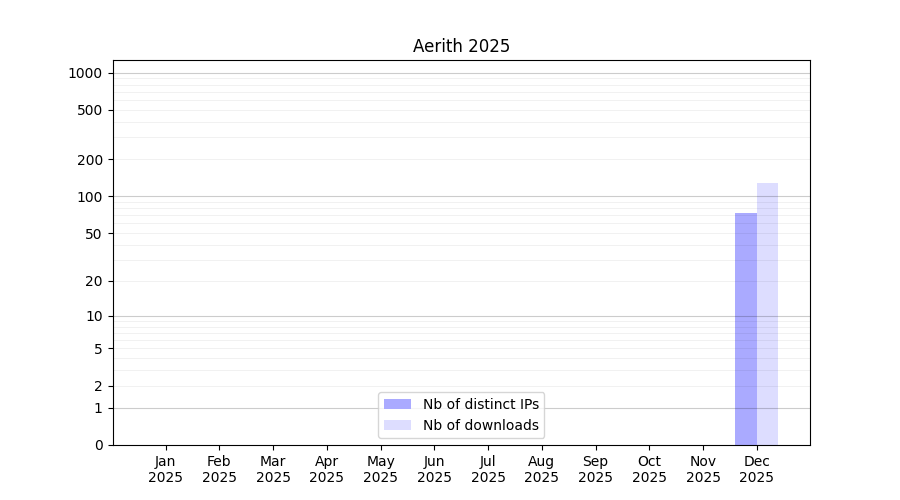Select the light blue downloads bar

(x=767, y=314)
